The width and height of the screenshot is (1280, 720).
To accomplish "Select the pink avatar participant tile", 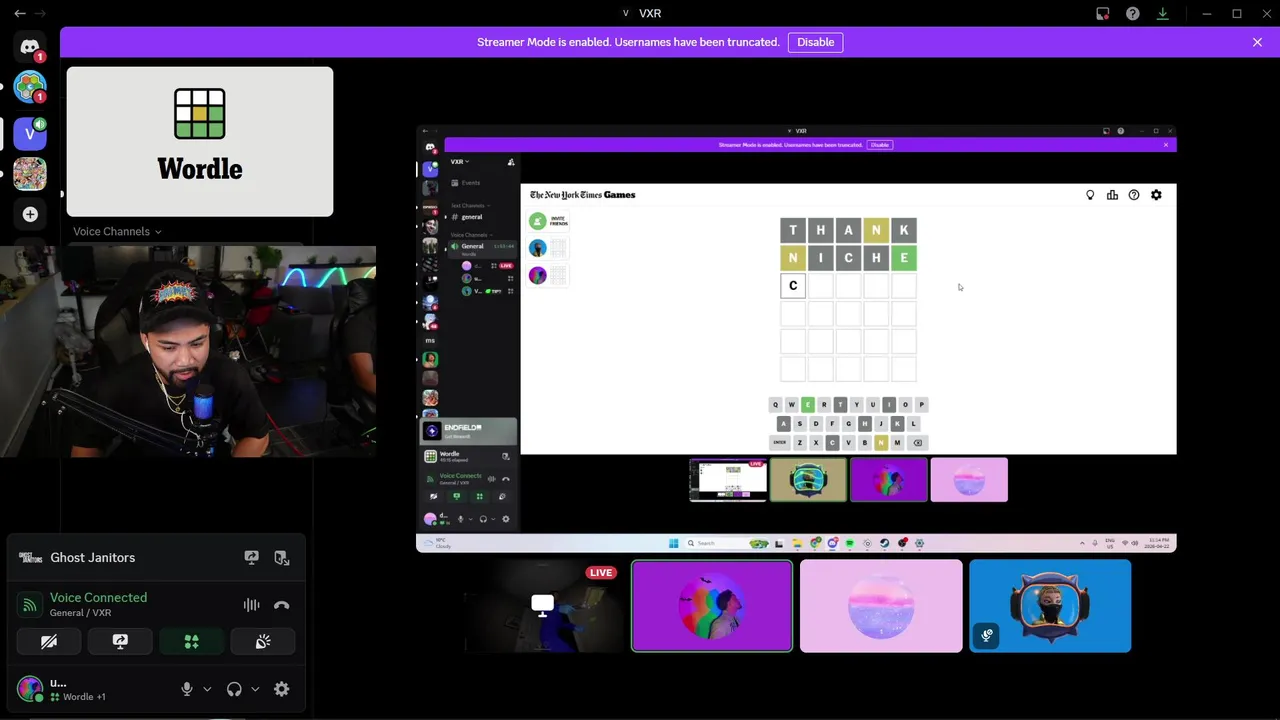I will click(881, 606).
